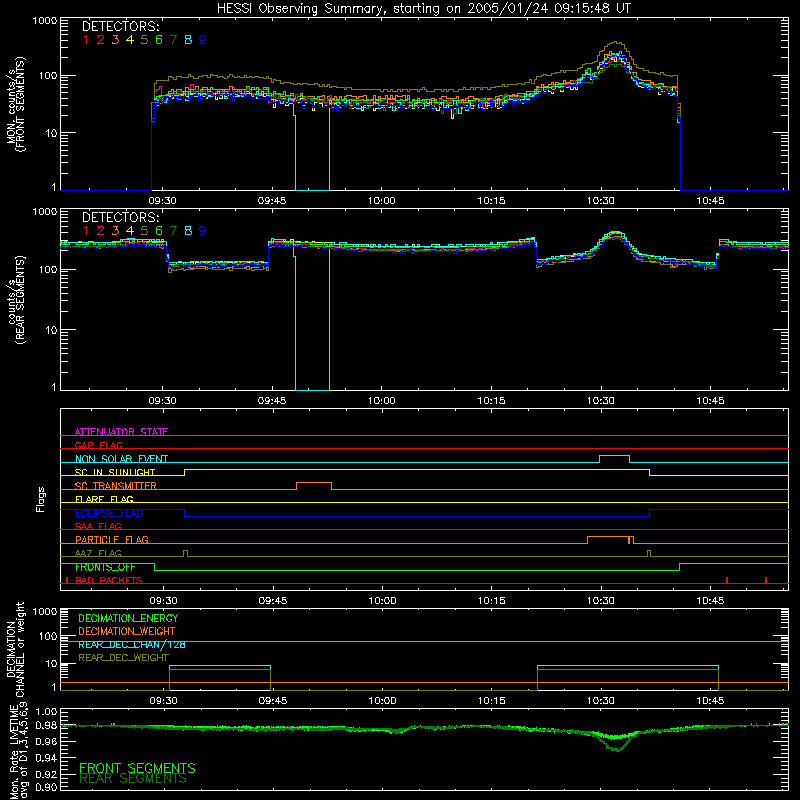This screenshot has height=800, width=800.
Task: Click the 10:00 tick label under front segments plot
Action: pos(382,201)
